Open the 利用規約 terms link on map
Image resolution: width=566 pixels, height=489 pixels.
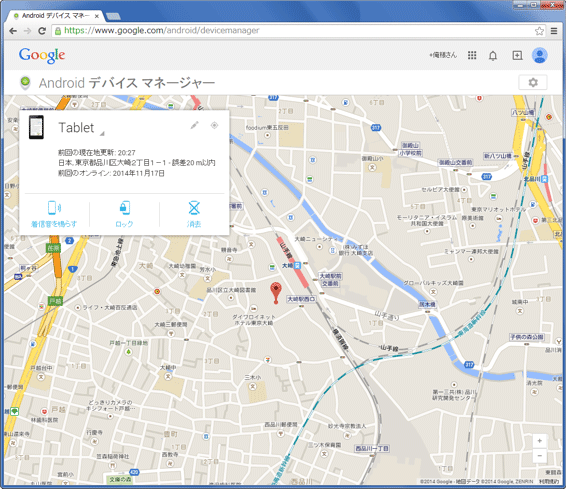(x=548, y=481)
